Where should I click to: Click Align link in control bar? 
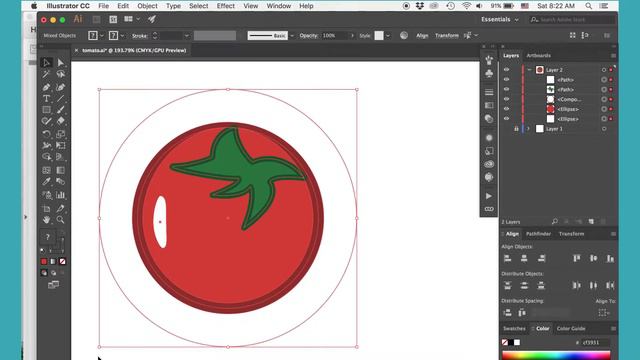coord(422,36)
